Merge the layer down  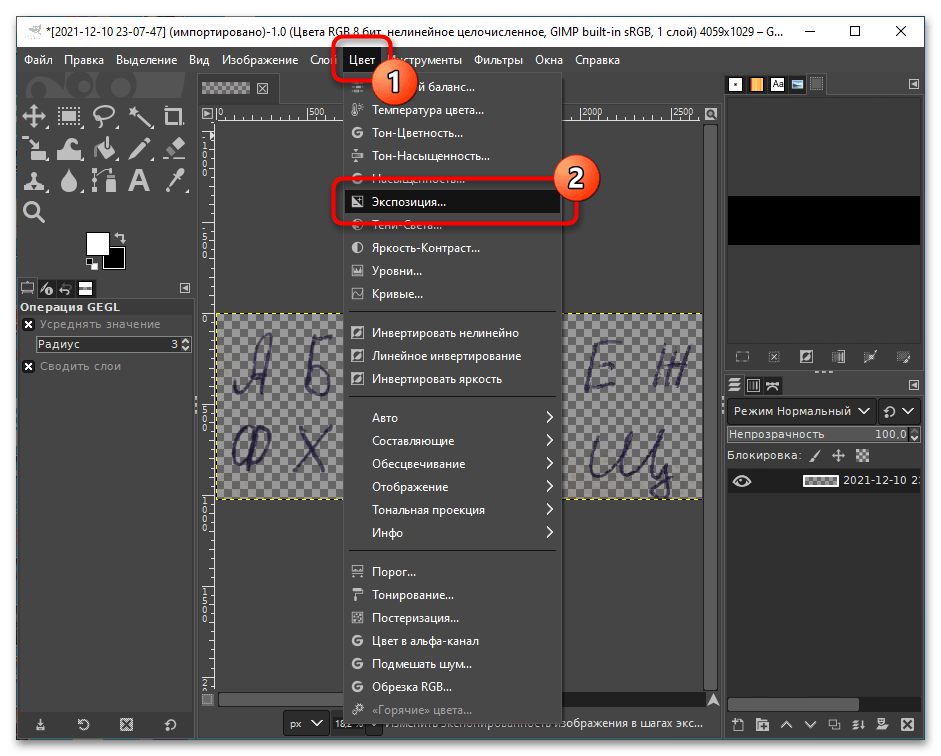coord(858,725)
